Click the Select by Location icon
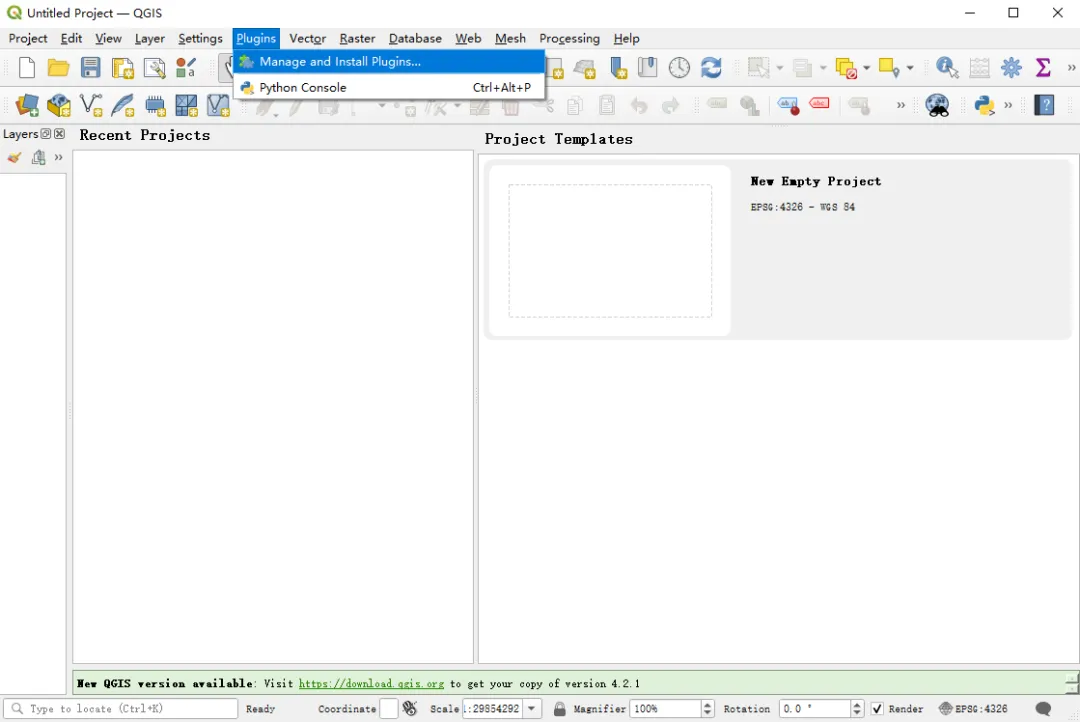Screen dimensions: 1080x722 [x=889, y=68]
